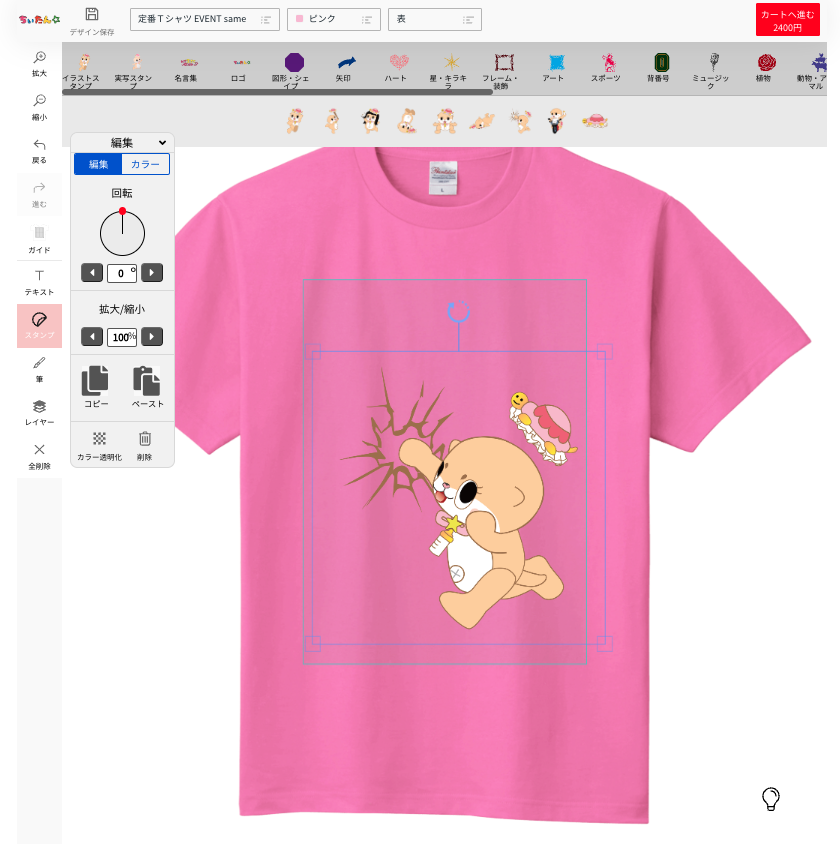Save the design with デザイン保存
The image size is (840, 844).
coord(90,19)
